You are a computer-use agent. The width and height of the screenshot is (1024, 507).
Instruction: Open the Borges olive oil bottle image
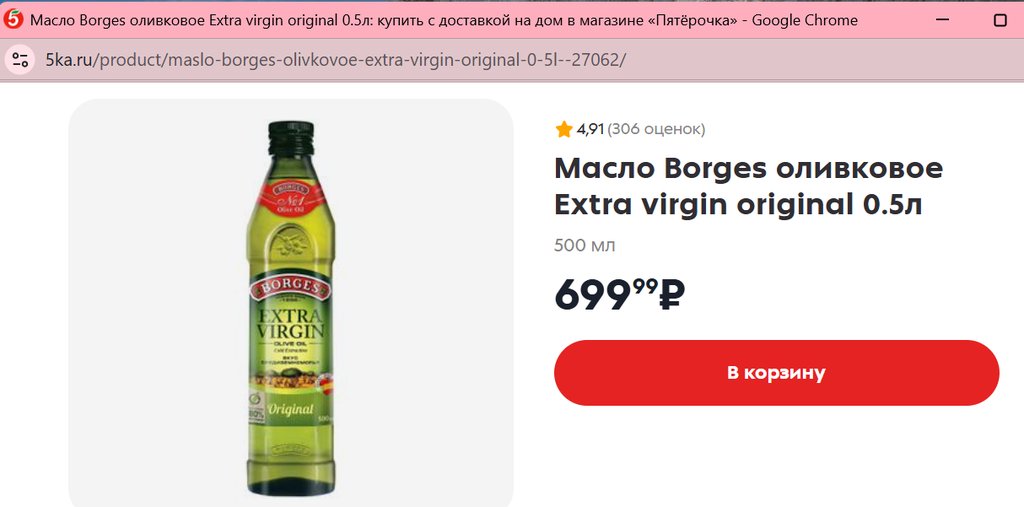[x=291, y=299]
